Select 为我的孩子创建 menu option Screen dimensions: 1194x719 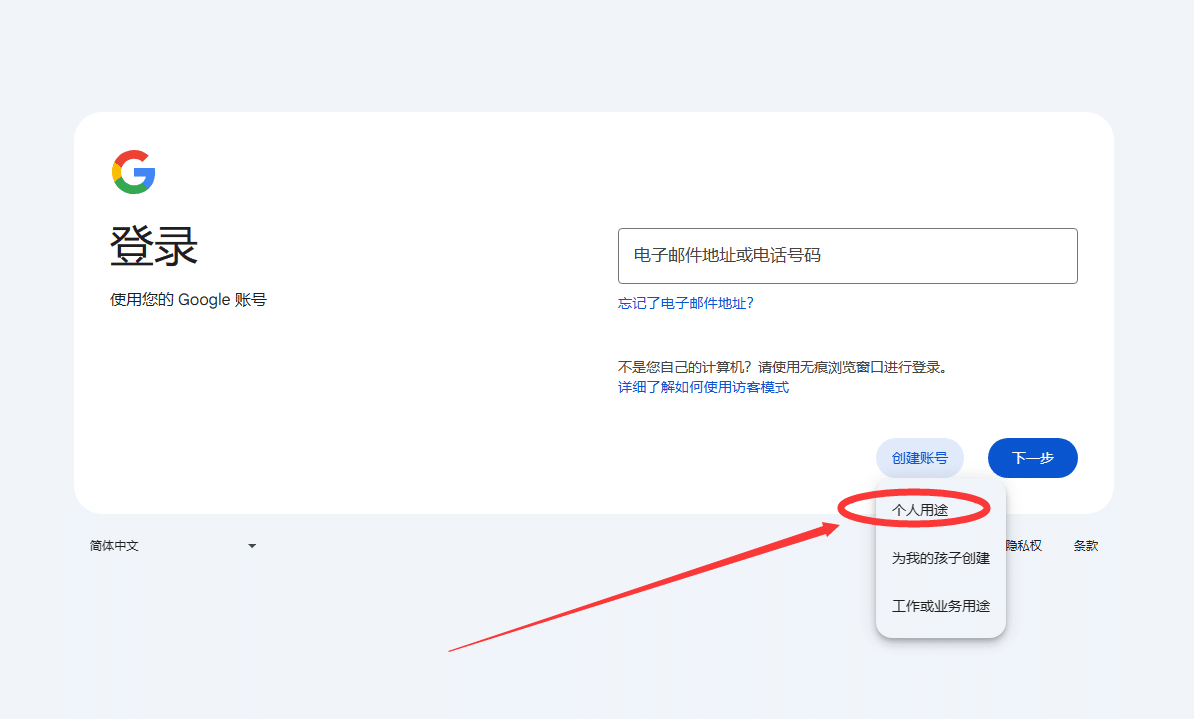tap(941, 558)
